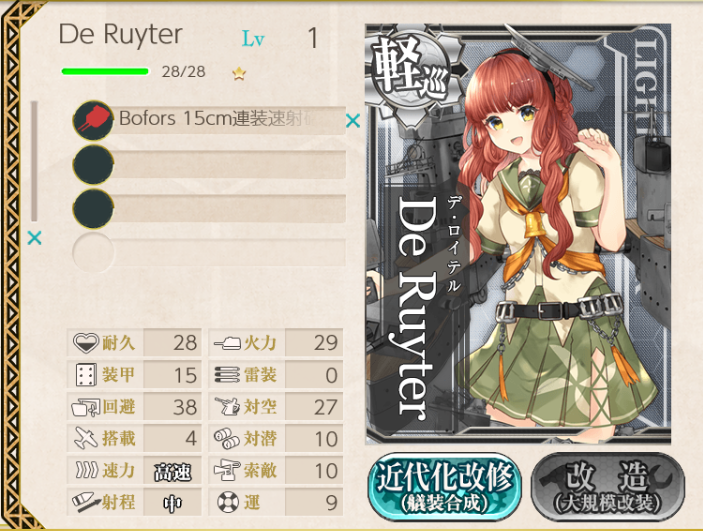Open 近代化改修 modernization button
The height and width of the screenshot is (531, 703).
[445, 487]
